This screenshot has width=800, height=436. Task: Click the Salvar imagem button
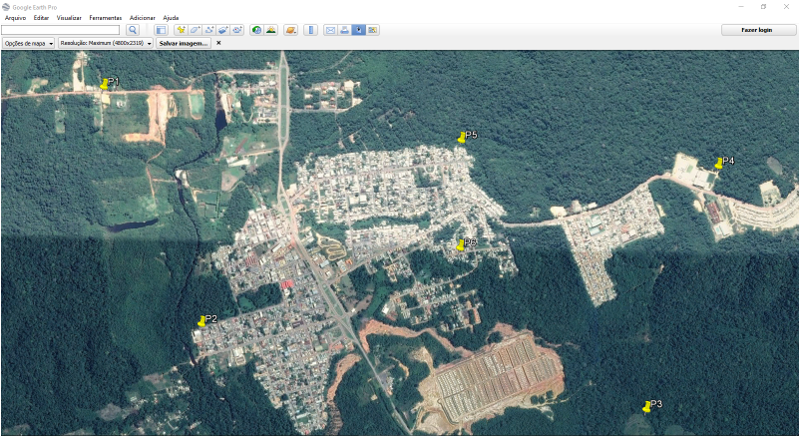tap(183, 44)
